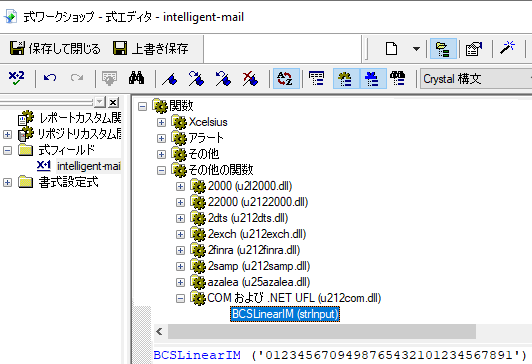532x364 pixels.
Task: Check formula syntax with X-2 icon
Action: tap(16, 78)
